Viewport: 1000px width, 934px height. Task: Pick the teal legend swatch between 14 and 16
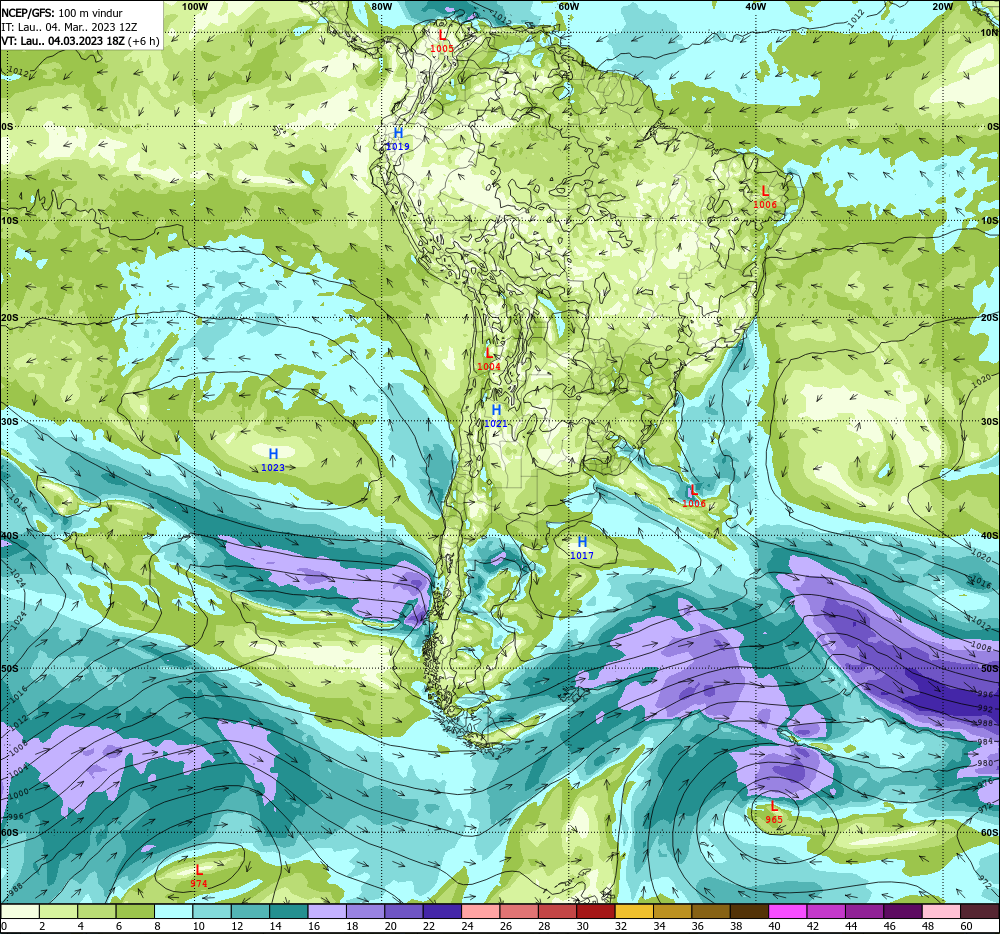click(x=289, y=911)
